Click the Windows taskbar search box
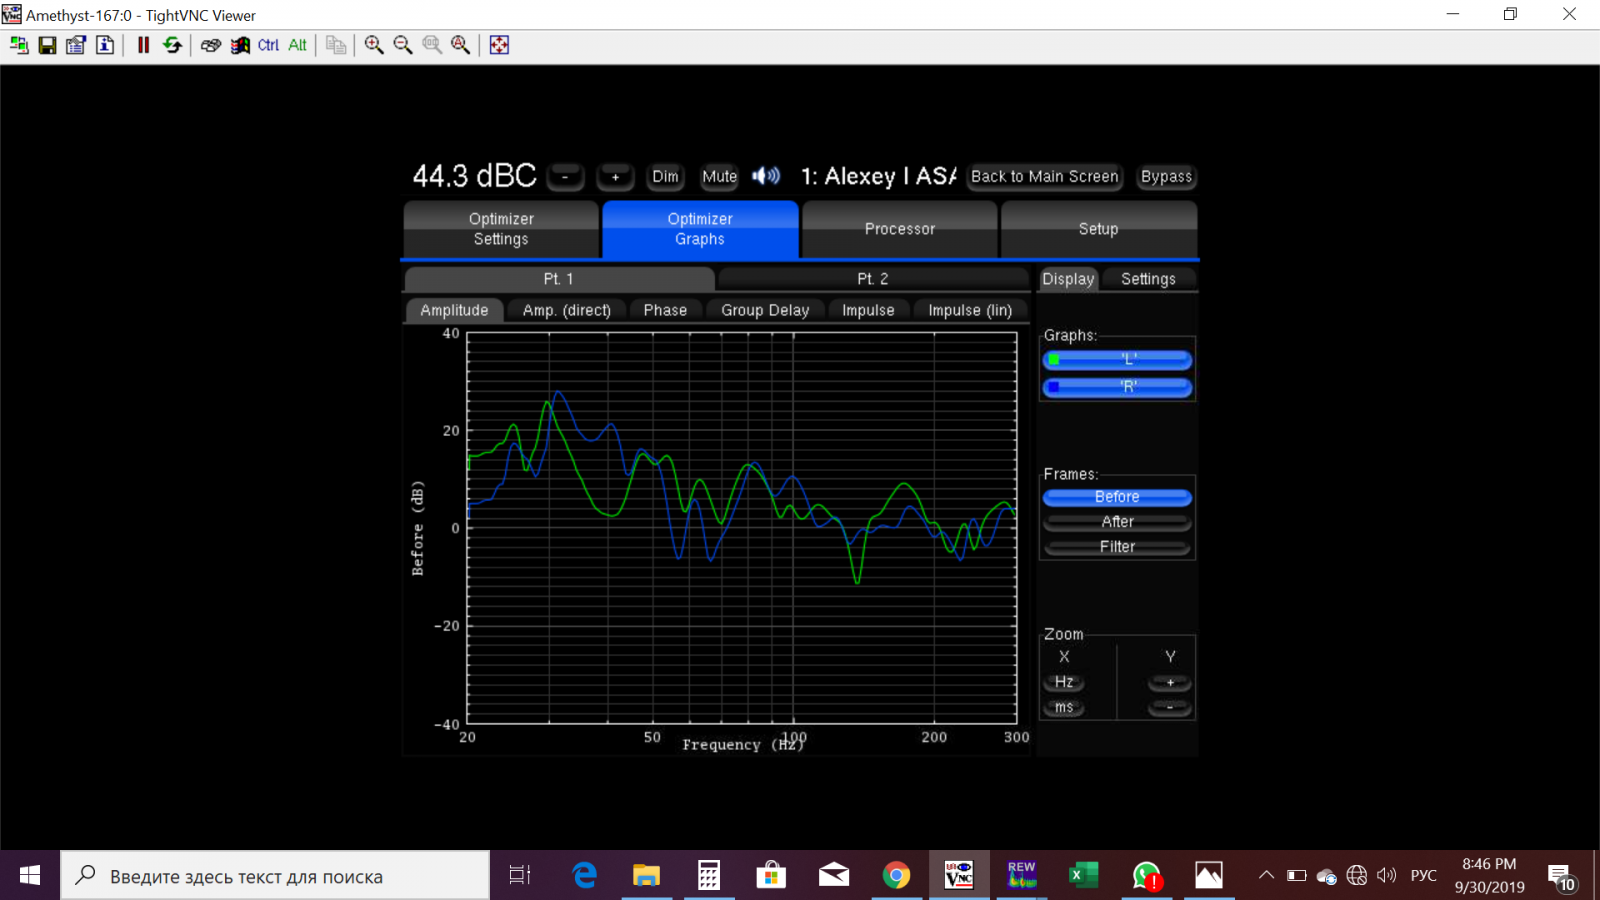The height and width of the screenshot is (900, 1600). (275, 876)
